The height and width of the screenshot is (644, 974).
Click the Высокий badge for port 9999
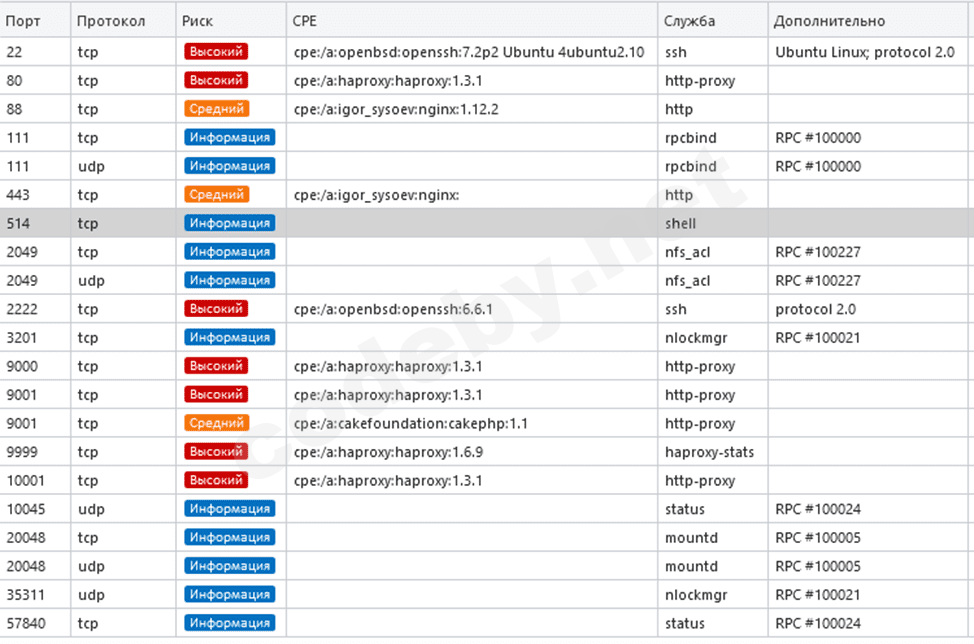tap(216, 452)
